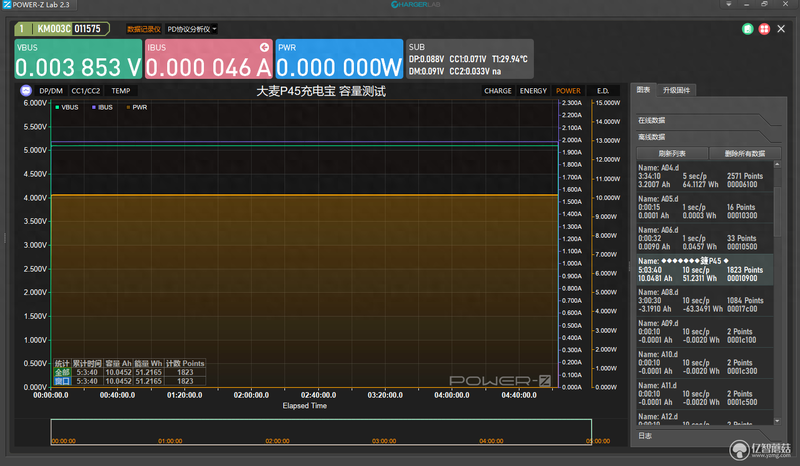This screenshot has width=800, height=466.
Task: Toggle the CC1/CC2 curve display
Action: coord(86,91)
